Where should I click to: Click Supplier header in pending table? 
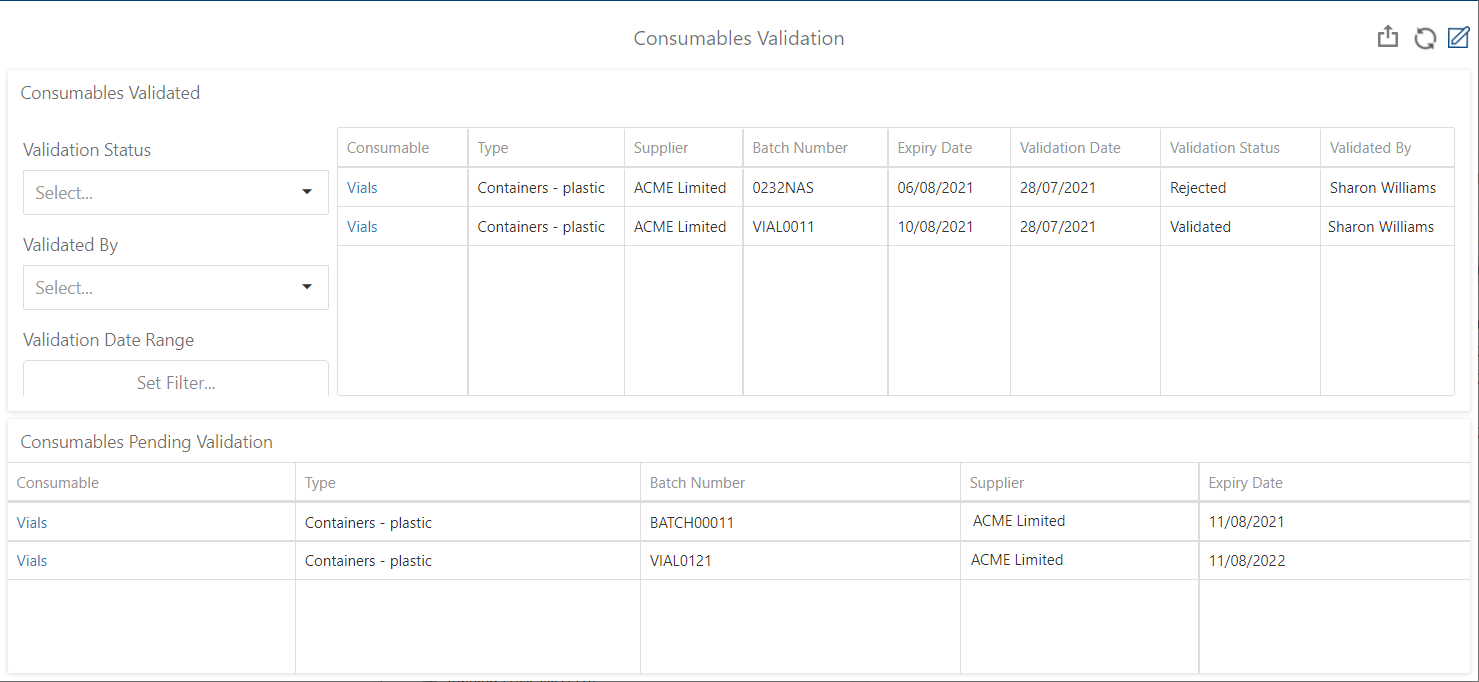997,482
